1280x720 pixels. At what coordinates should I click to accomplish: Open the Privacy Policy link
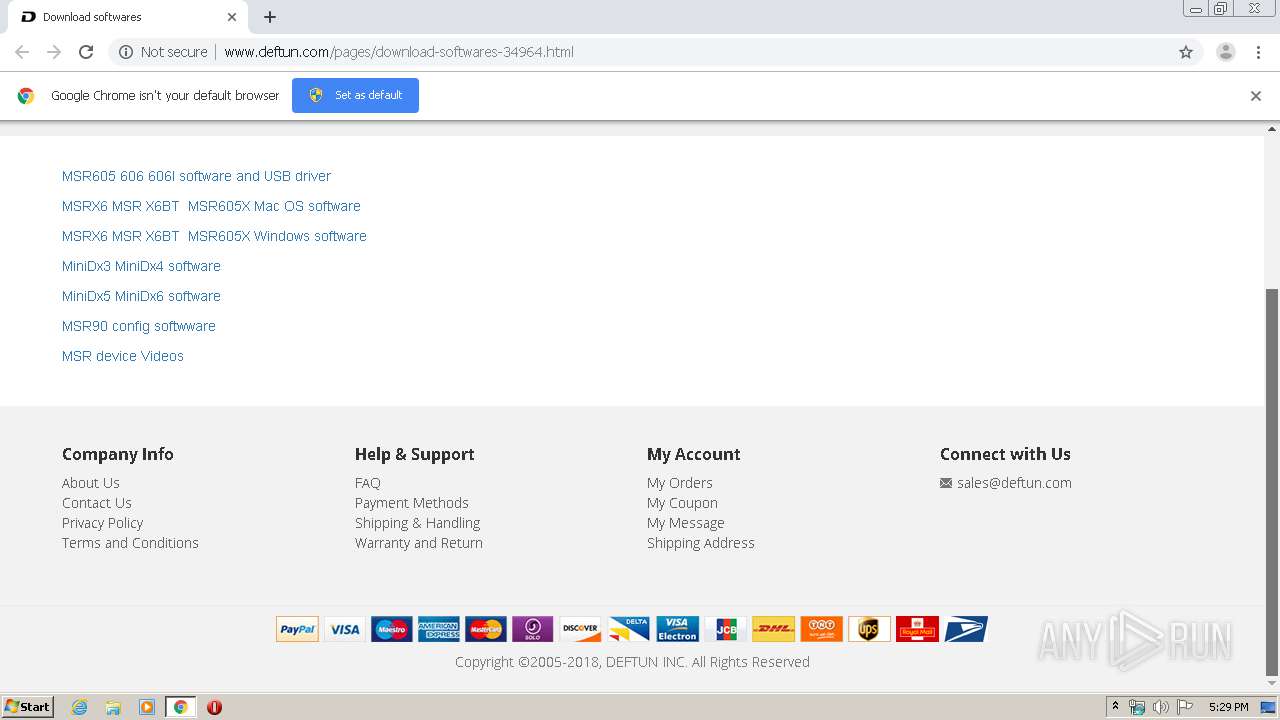point(102,523)
